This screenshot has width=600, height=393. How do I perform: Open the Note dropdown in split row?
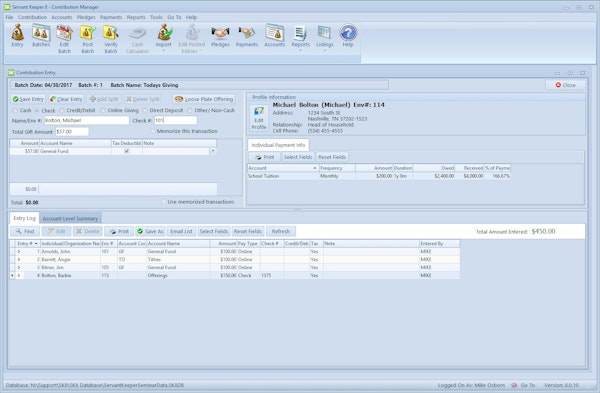[x=213, y=151]
